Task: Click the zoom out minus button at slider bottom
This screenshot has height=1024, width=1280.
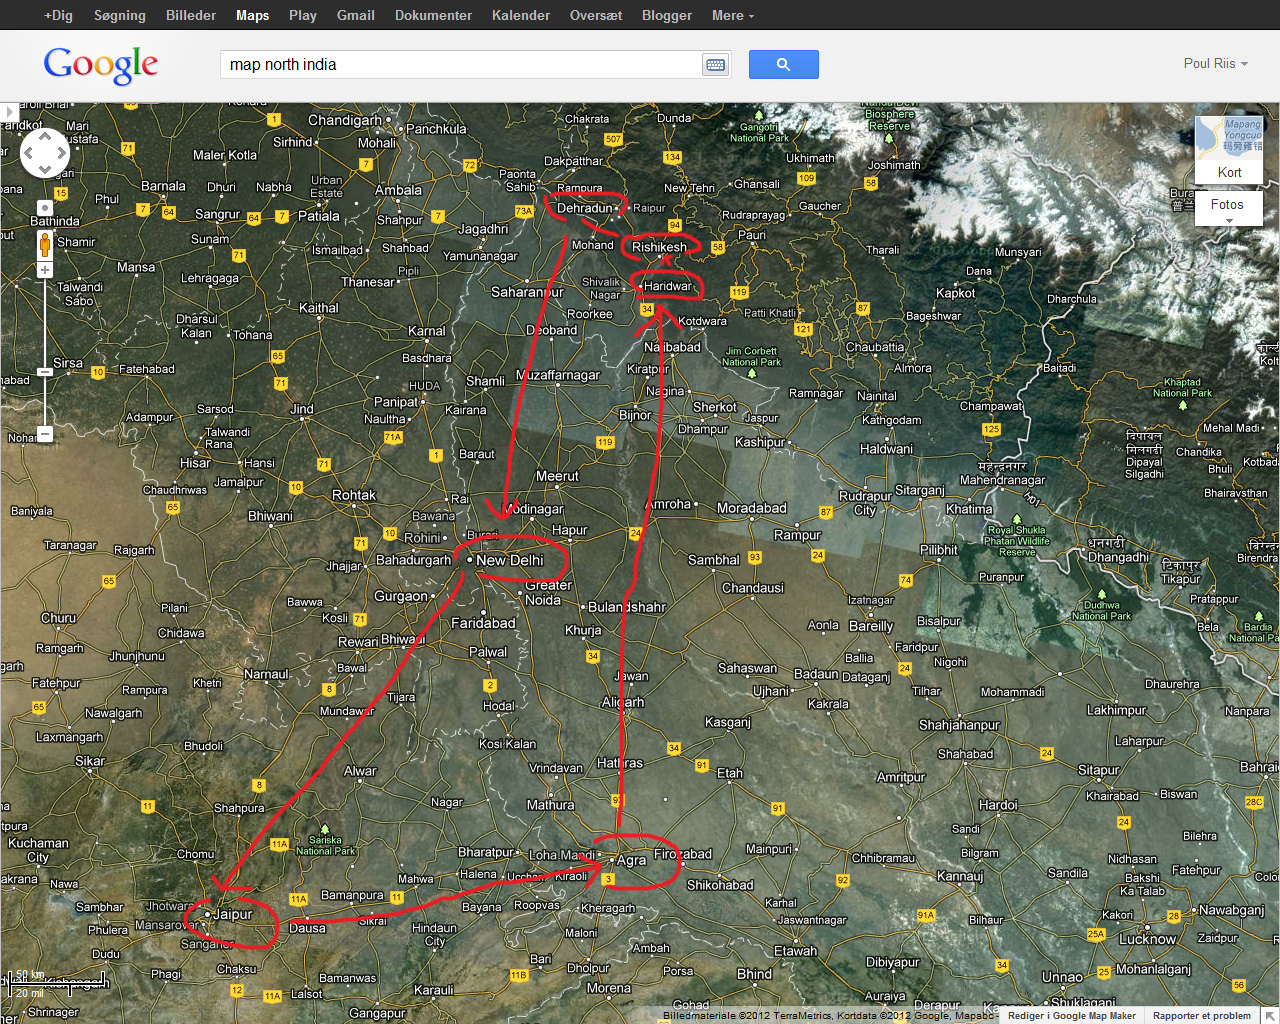Action: click(x=45, y=434)
